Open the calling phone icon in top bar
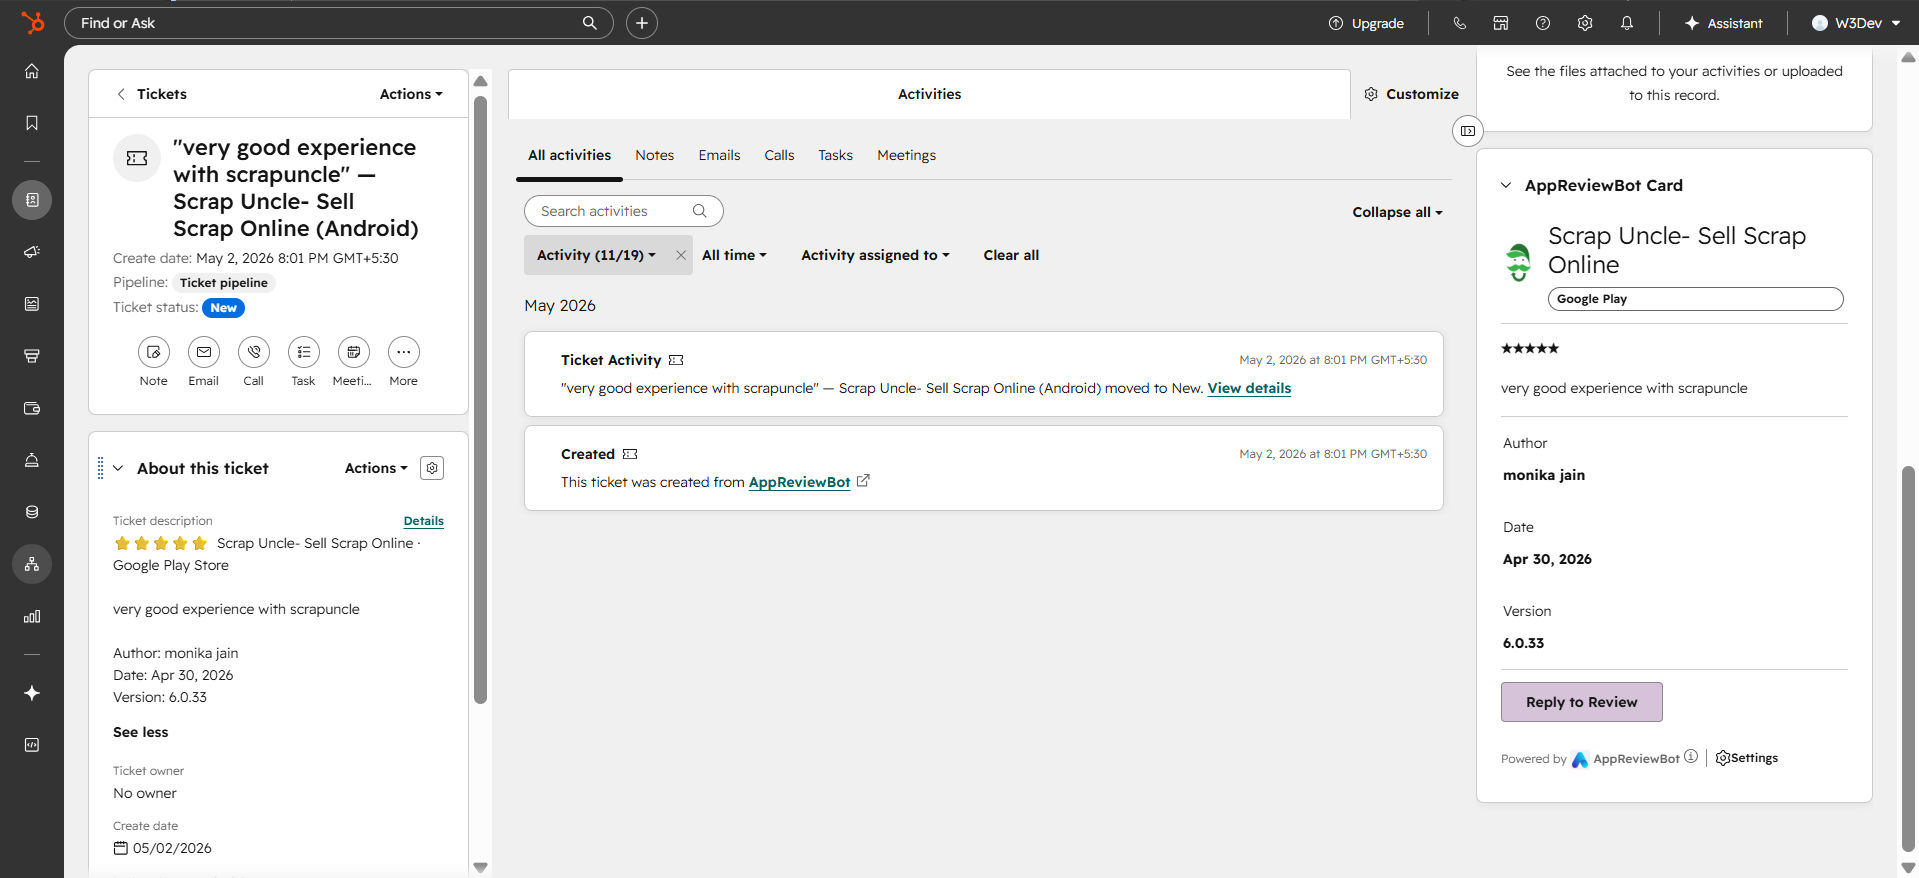This screenshot has width=1919, height=878. [x=1460, y=23]
